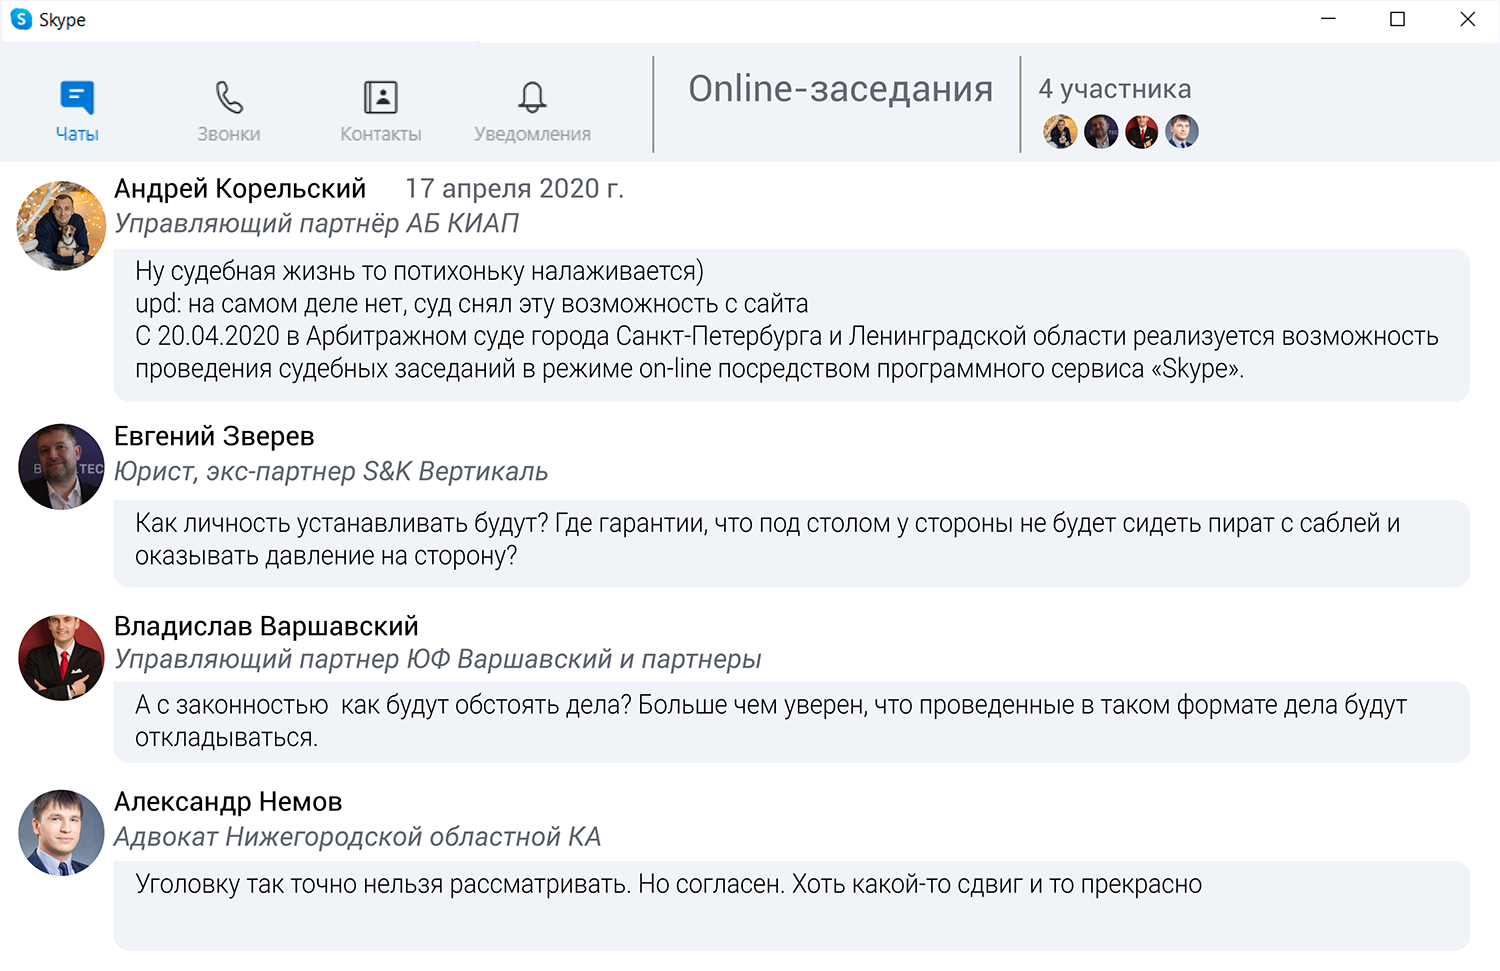Open avatar beside Владислав Варшавский
This screenshot has height=971, width=1500.
pyautogui.click(x=61, y=658)
